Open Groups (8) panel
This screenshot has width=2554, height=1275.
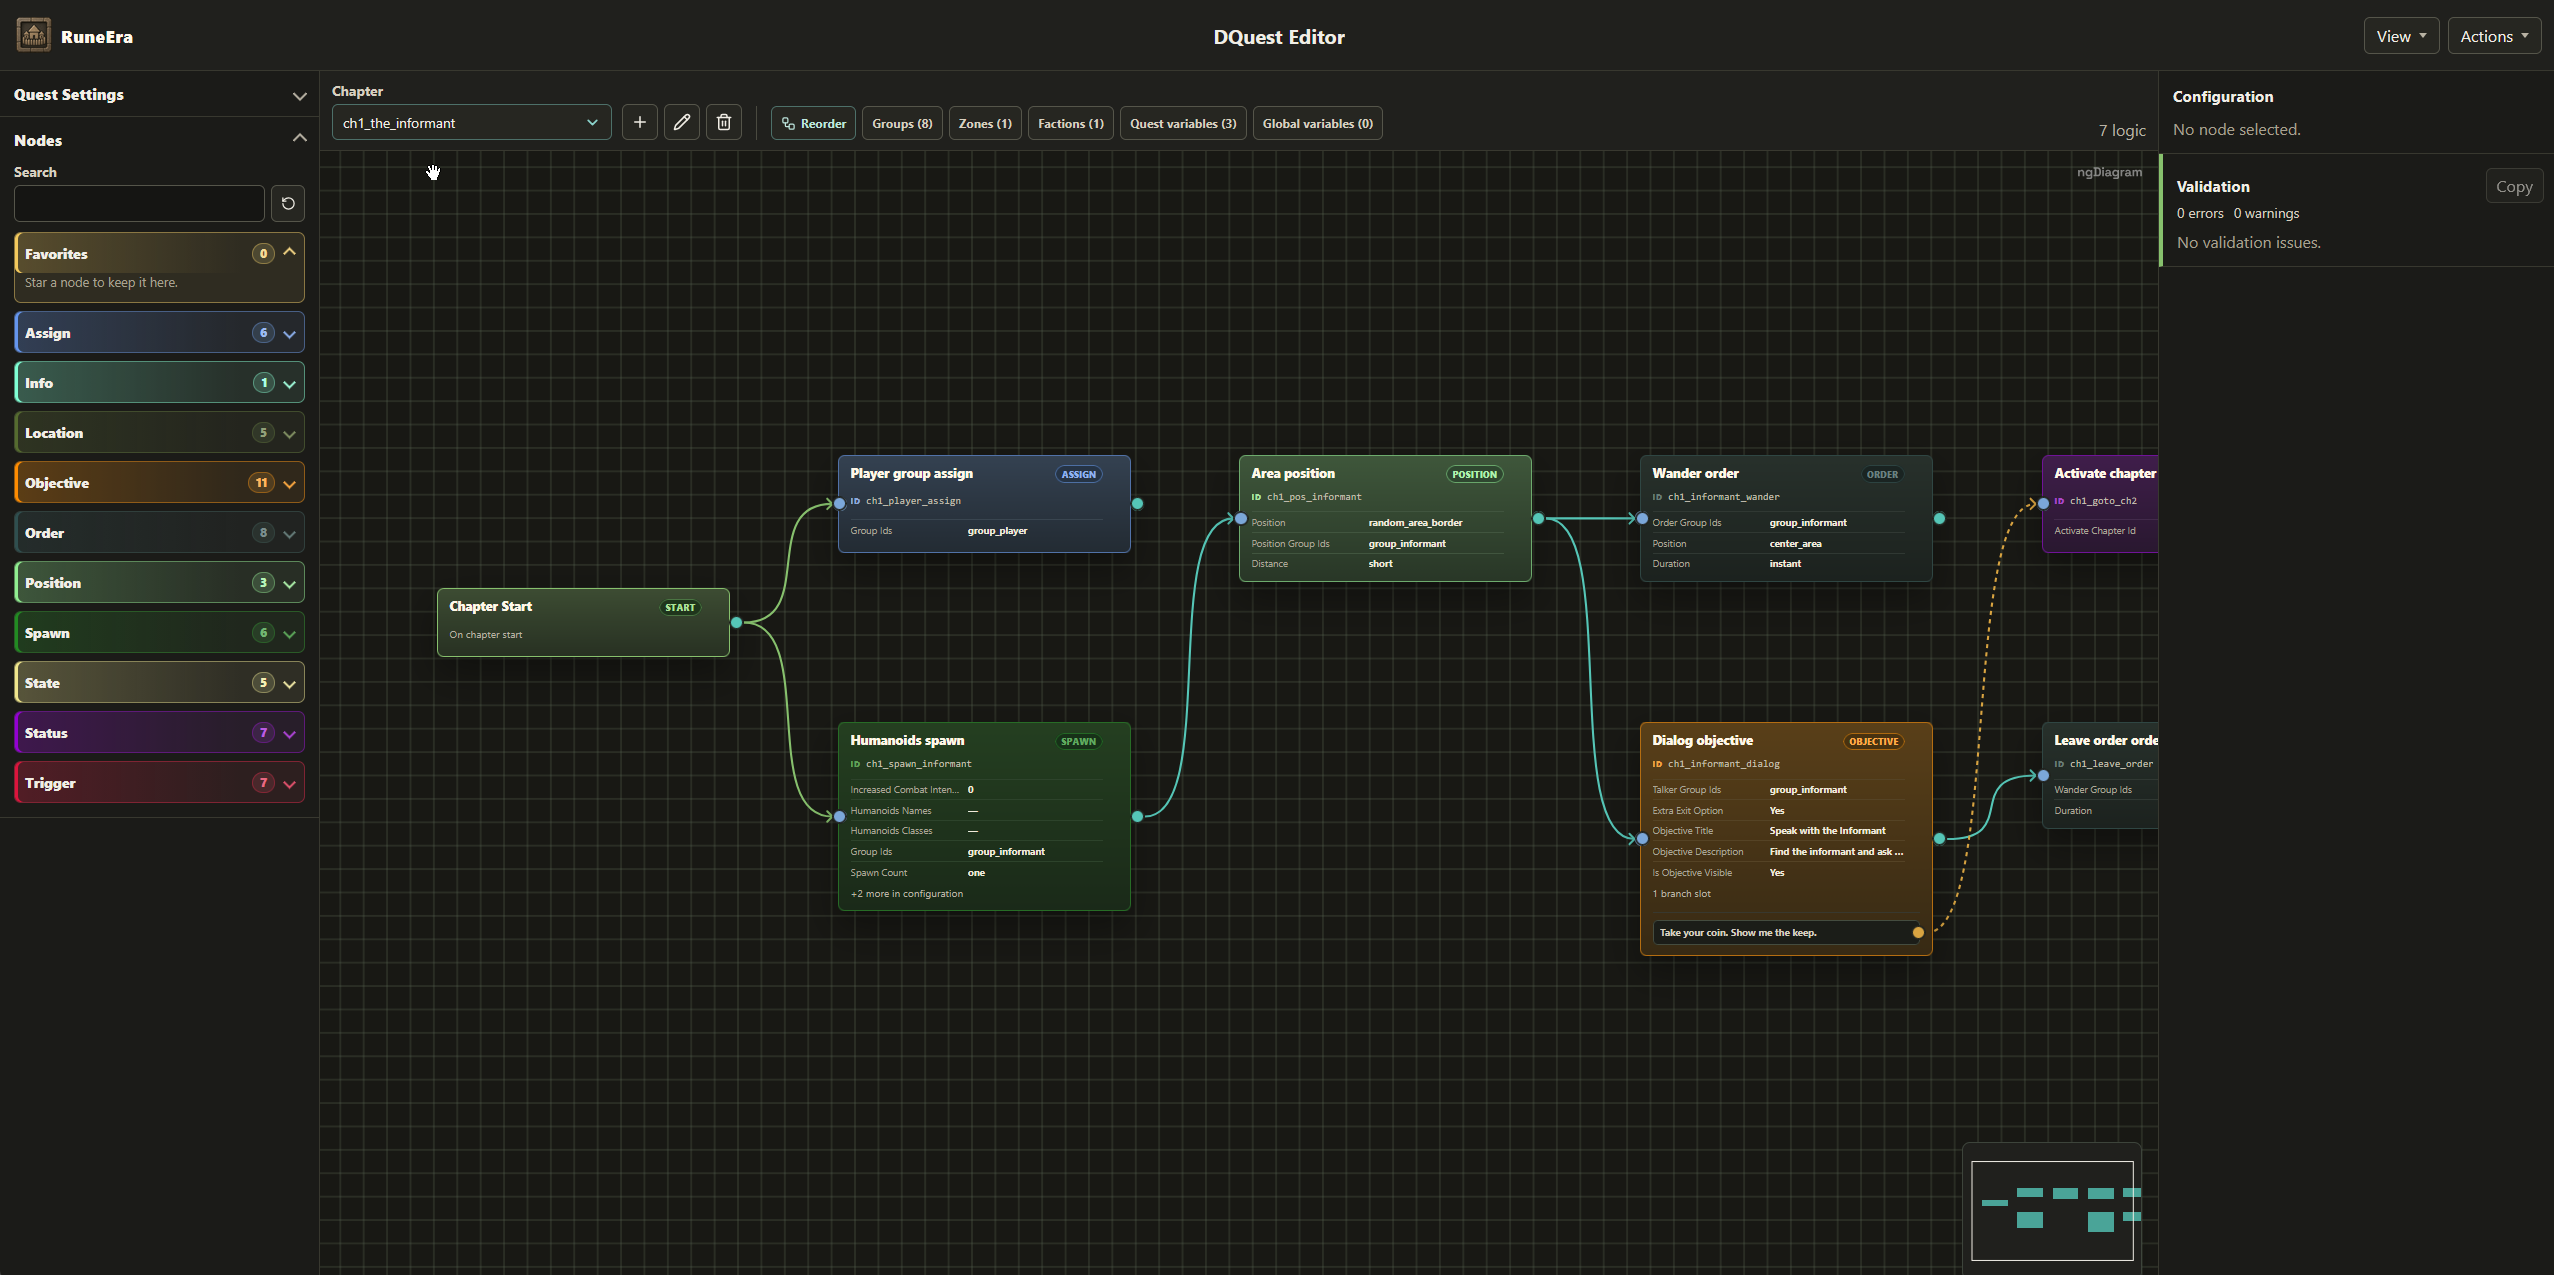tap(902, 123)
